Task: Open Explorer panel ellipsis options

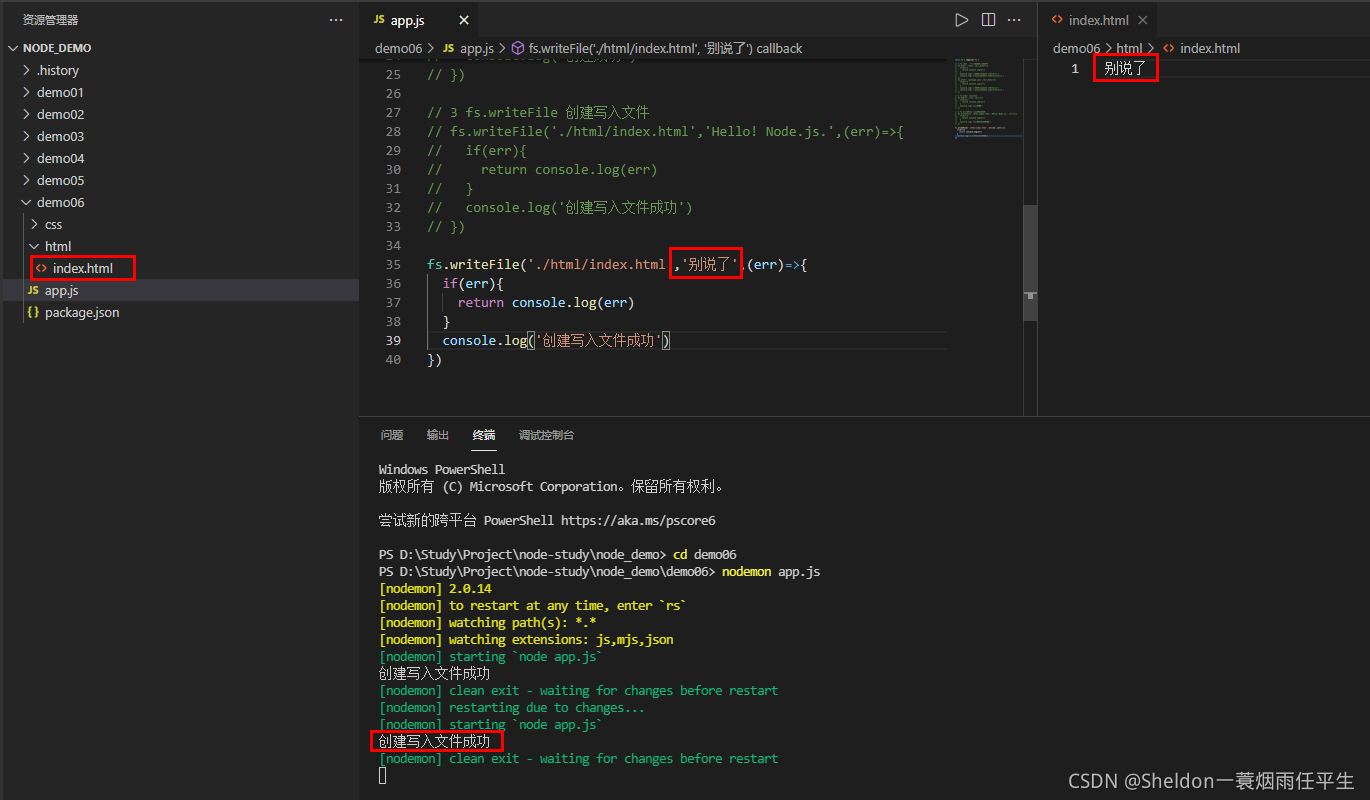Action: pyautogui.click(x=336, y=20)
